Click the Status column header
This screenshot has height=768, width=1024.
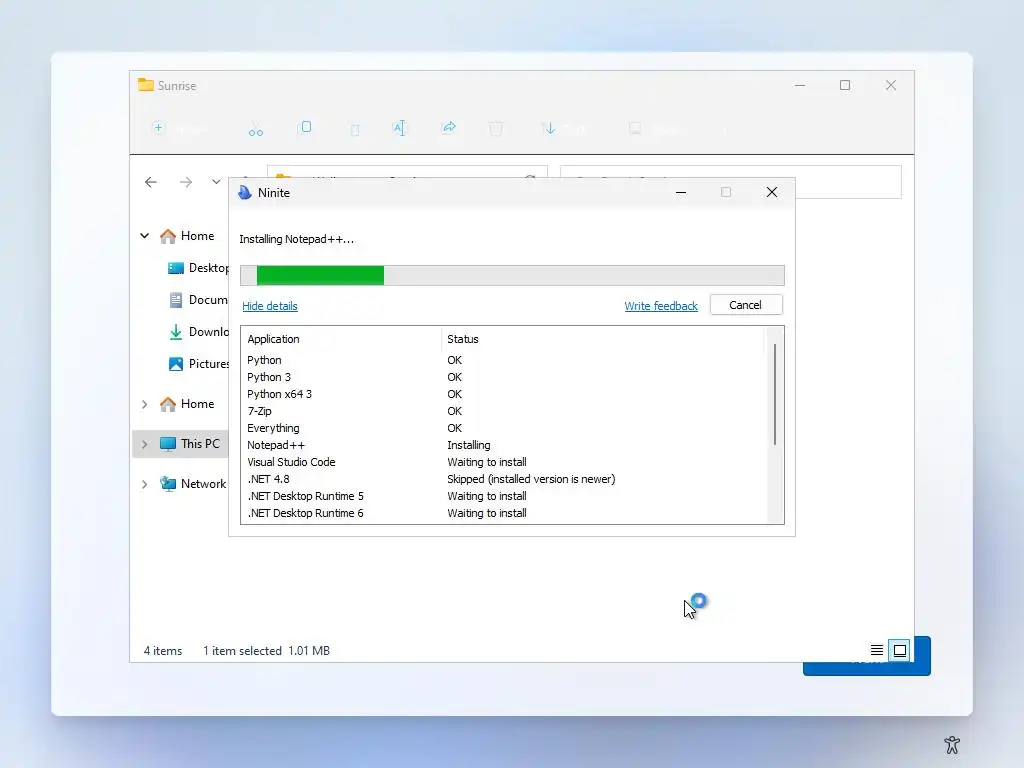pos(462,339)
